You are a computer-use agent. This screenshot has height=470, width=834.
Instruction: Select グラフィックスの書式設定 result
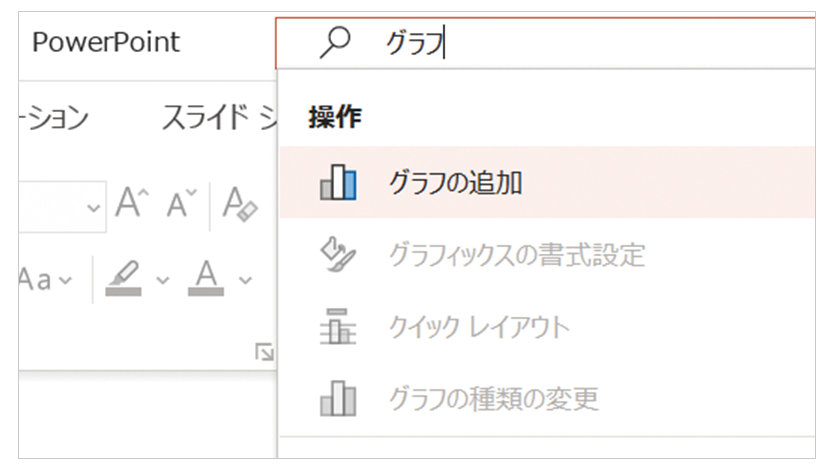(547, 255)
